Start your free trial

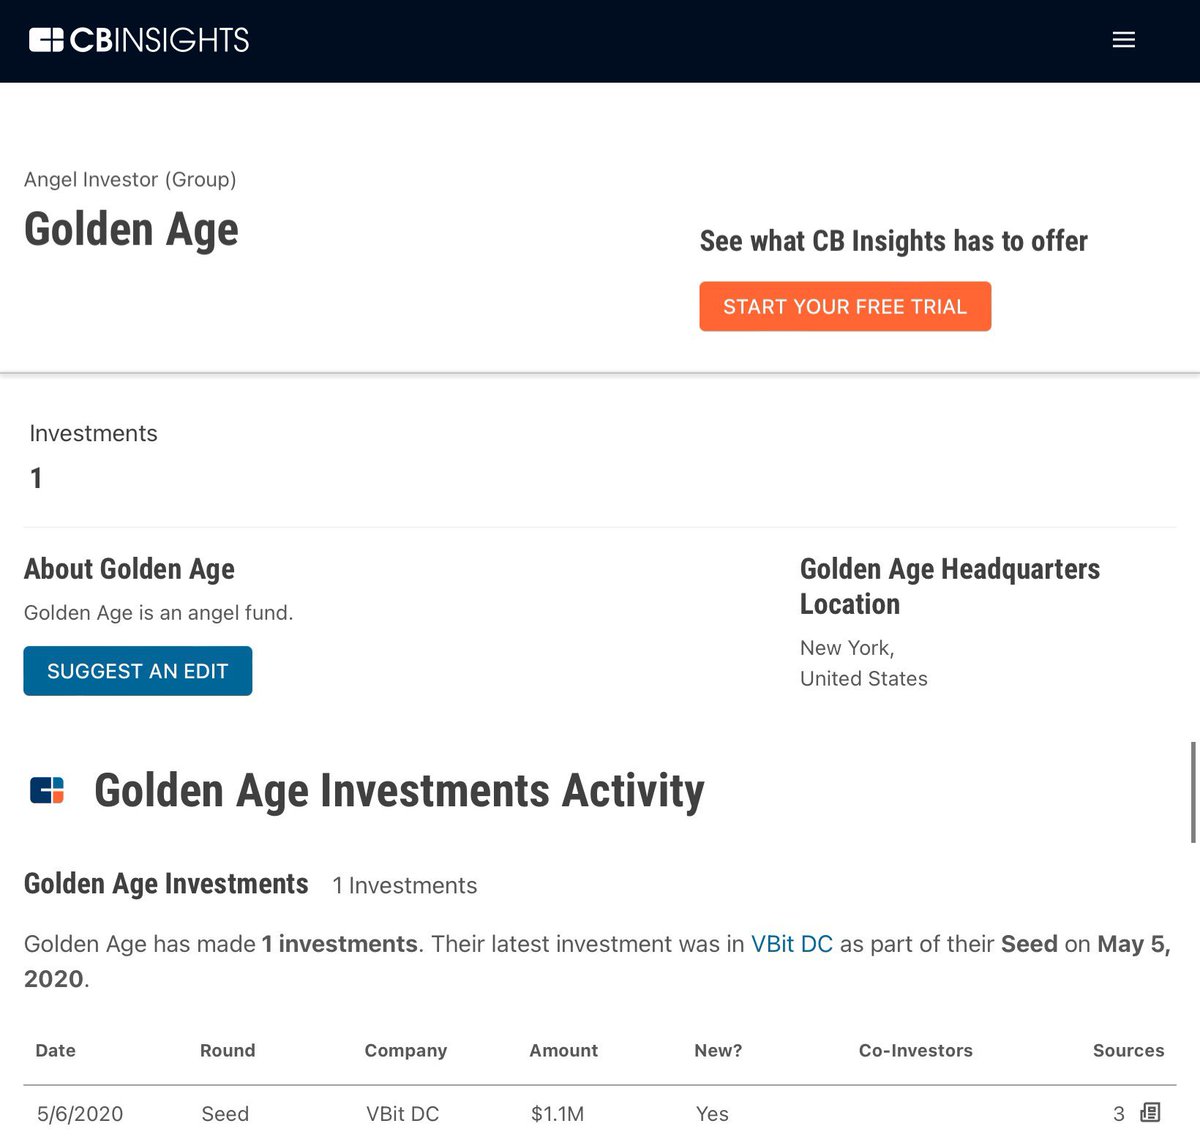845,306
